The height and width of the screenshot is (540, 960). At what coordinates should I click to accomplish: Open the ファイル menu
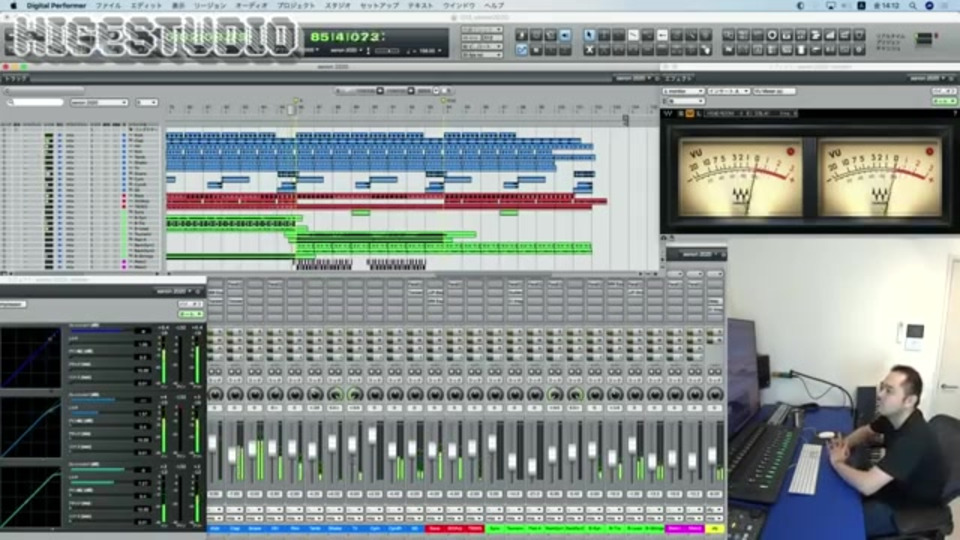[x=107, y=5]
